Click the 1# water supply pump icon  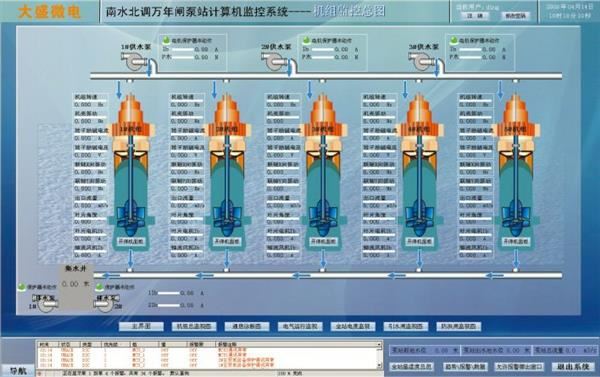pos(134,61)
